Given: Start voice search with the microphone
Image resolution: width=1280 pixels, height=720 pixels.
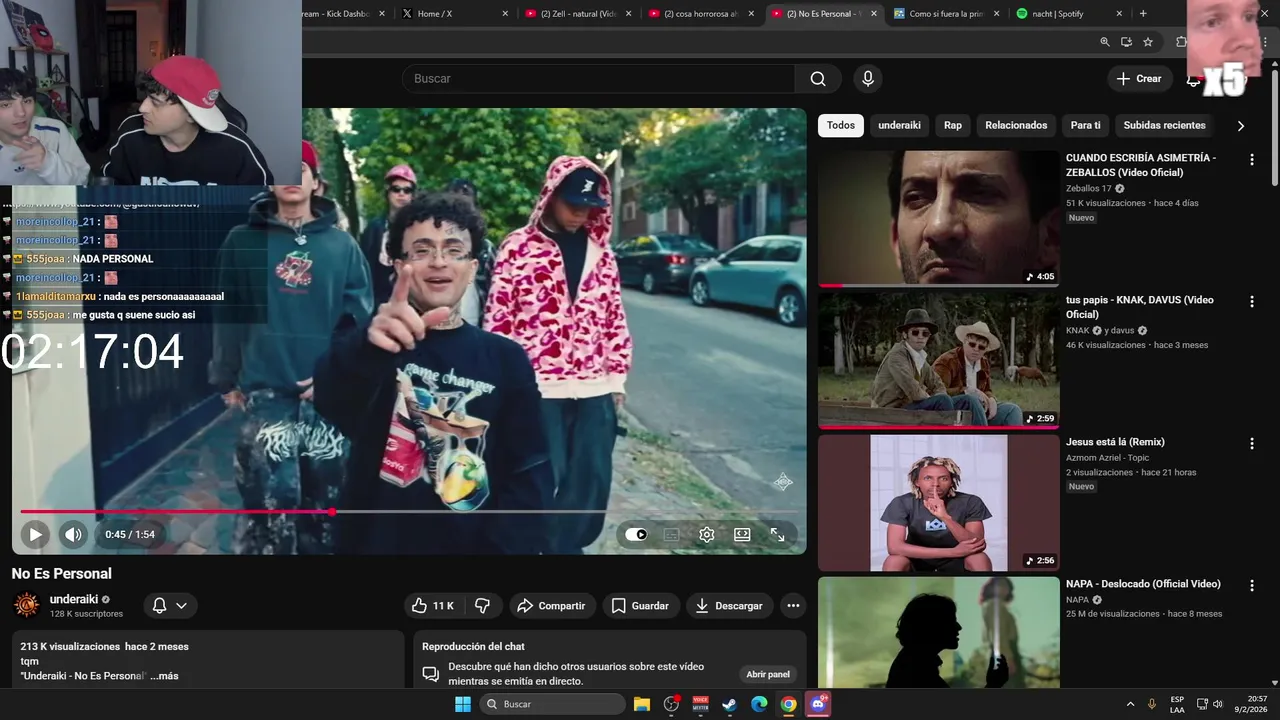Looking at the screenshot, I should coord(868,79).
